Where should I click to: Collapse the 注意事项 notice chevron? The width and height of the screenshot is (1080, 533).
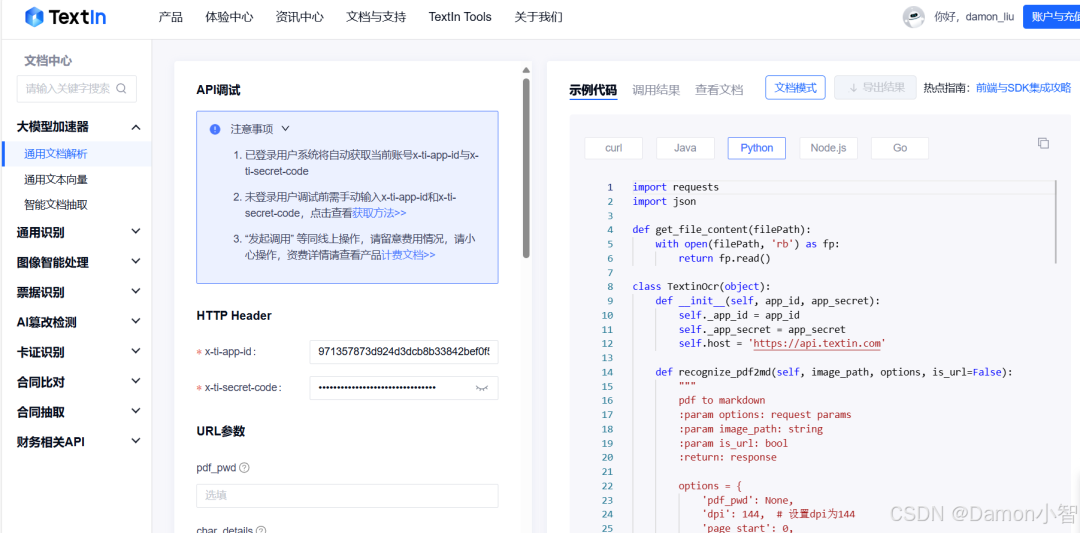pyautogui.click(x=285, y=129)
